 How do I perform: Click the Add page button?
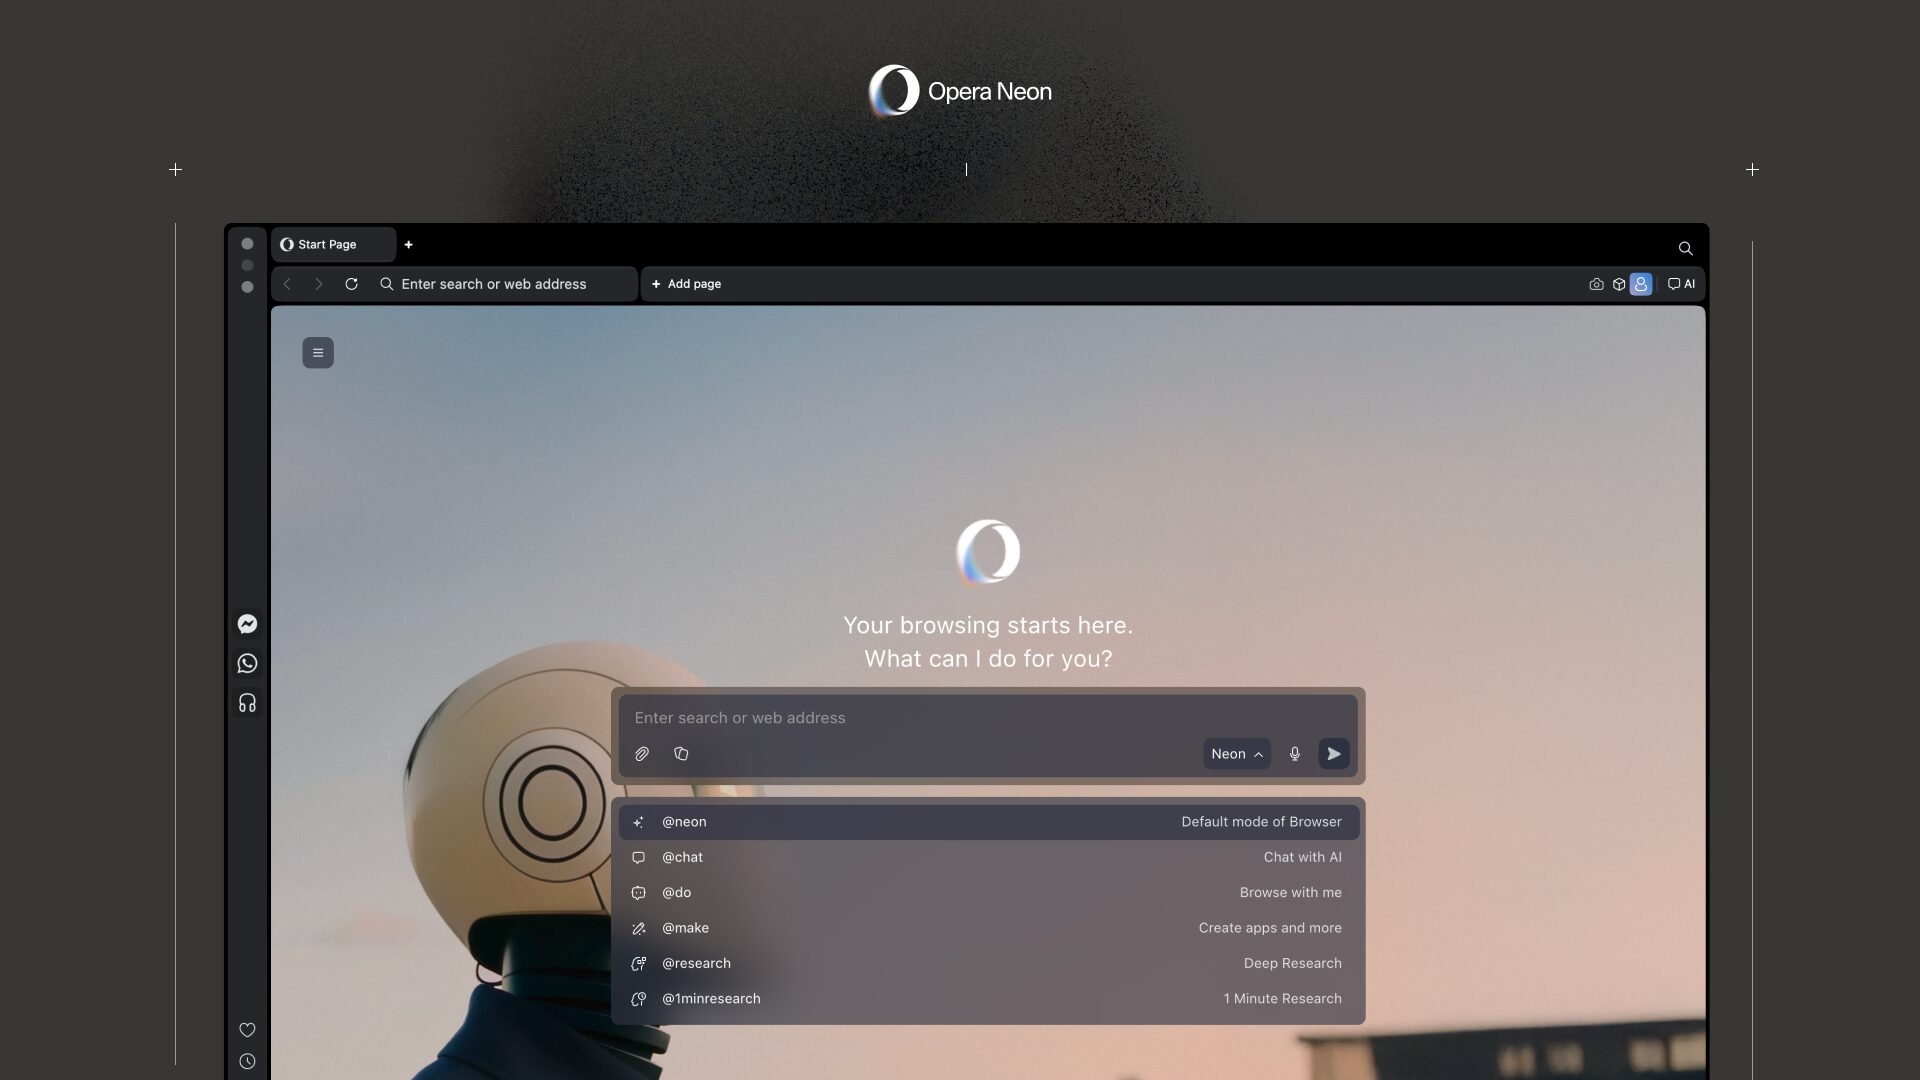[x=686, y=284]
